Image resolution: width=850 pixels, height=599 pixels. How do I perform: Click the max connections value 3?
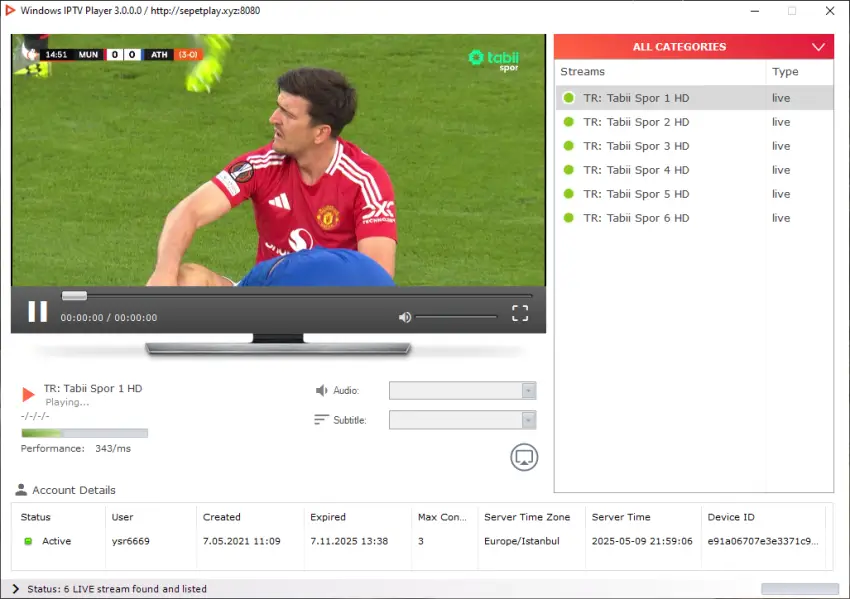click(x=421, y=541)
